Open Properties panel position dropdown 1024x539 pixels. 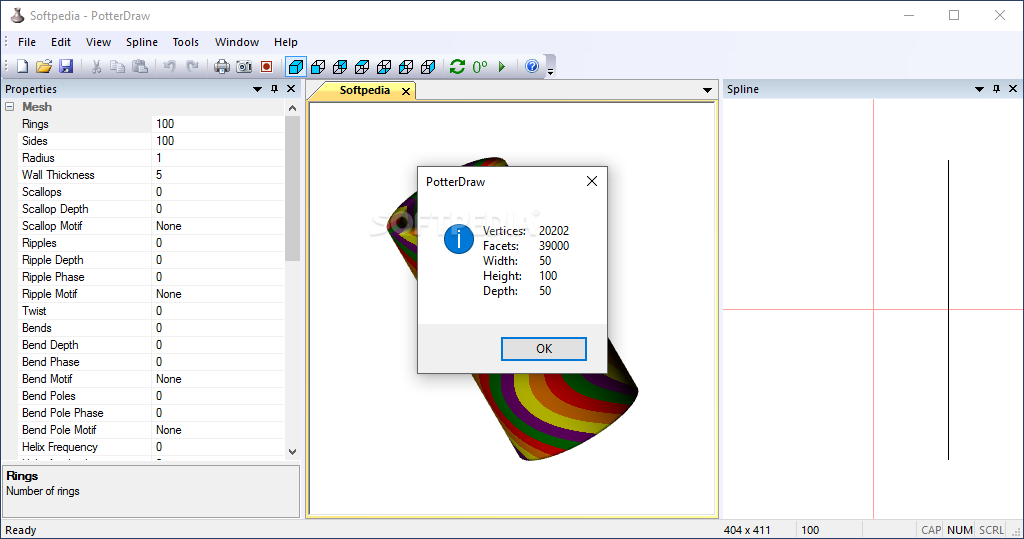[257, 89]
